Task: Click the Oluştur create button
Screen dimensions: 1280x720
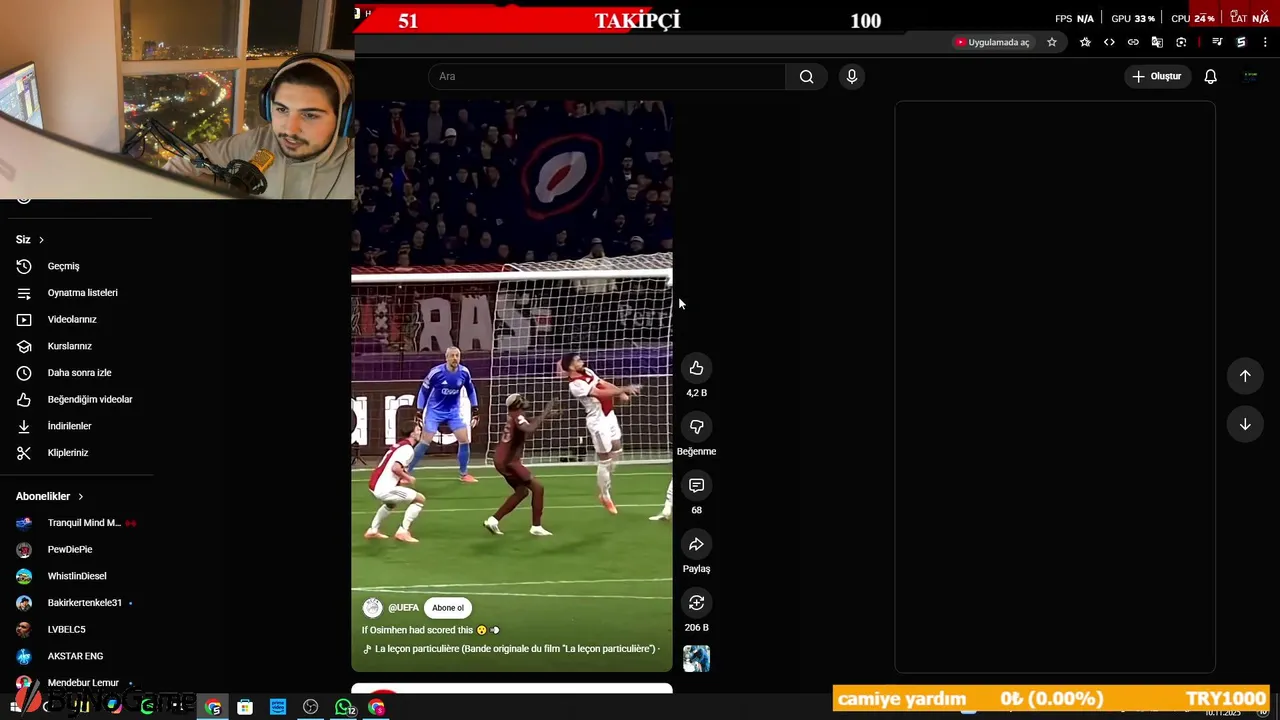Action: pos(1157,76)
